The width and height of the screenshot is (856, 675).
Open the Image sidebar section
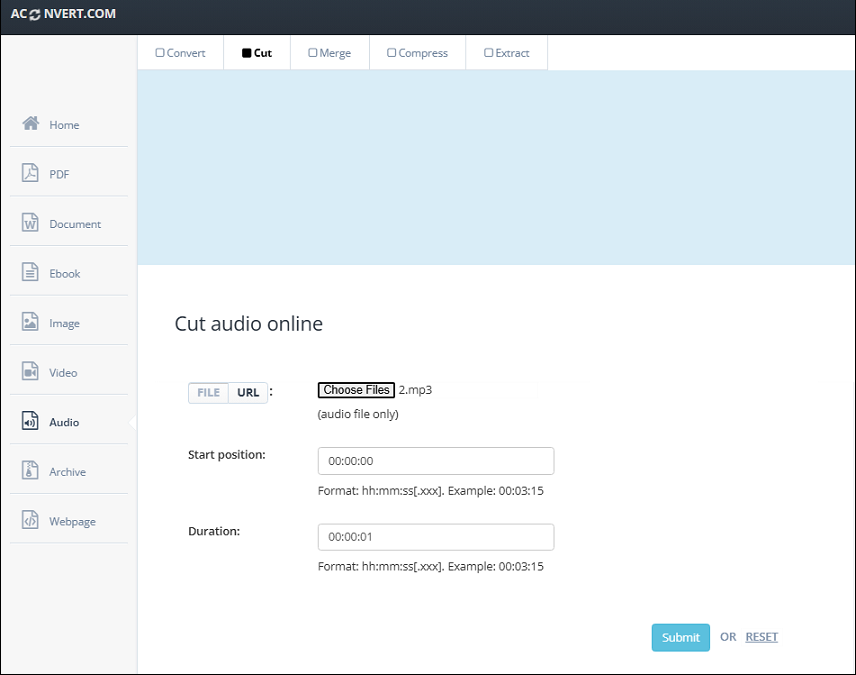(69, 323)
